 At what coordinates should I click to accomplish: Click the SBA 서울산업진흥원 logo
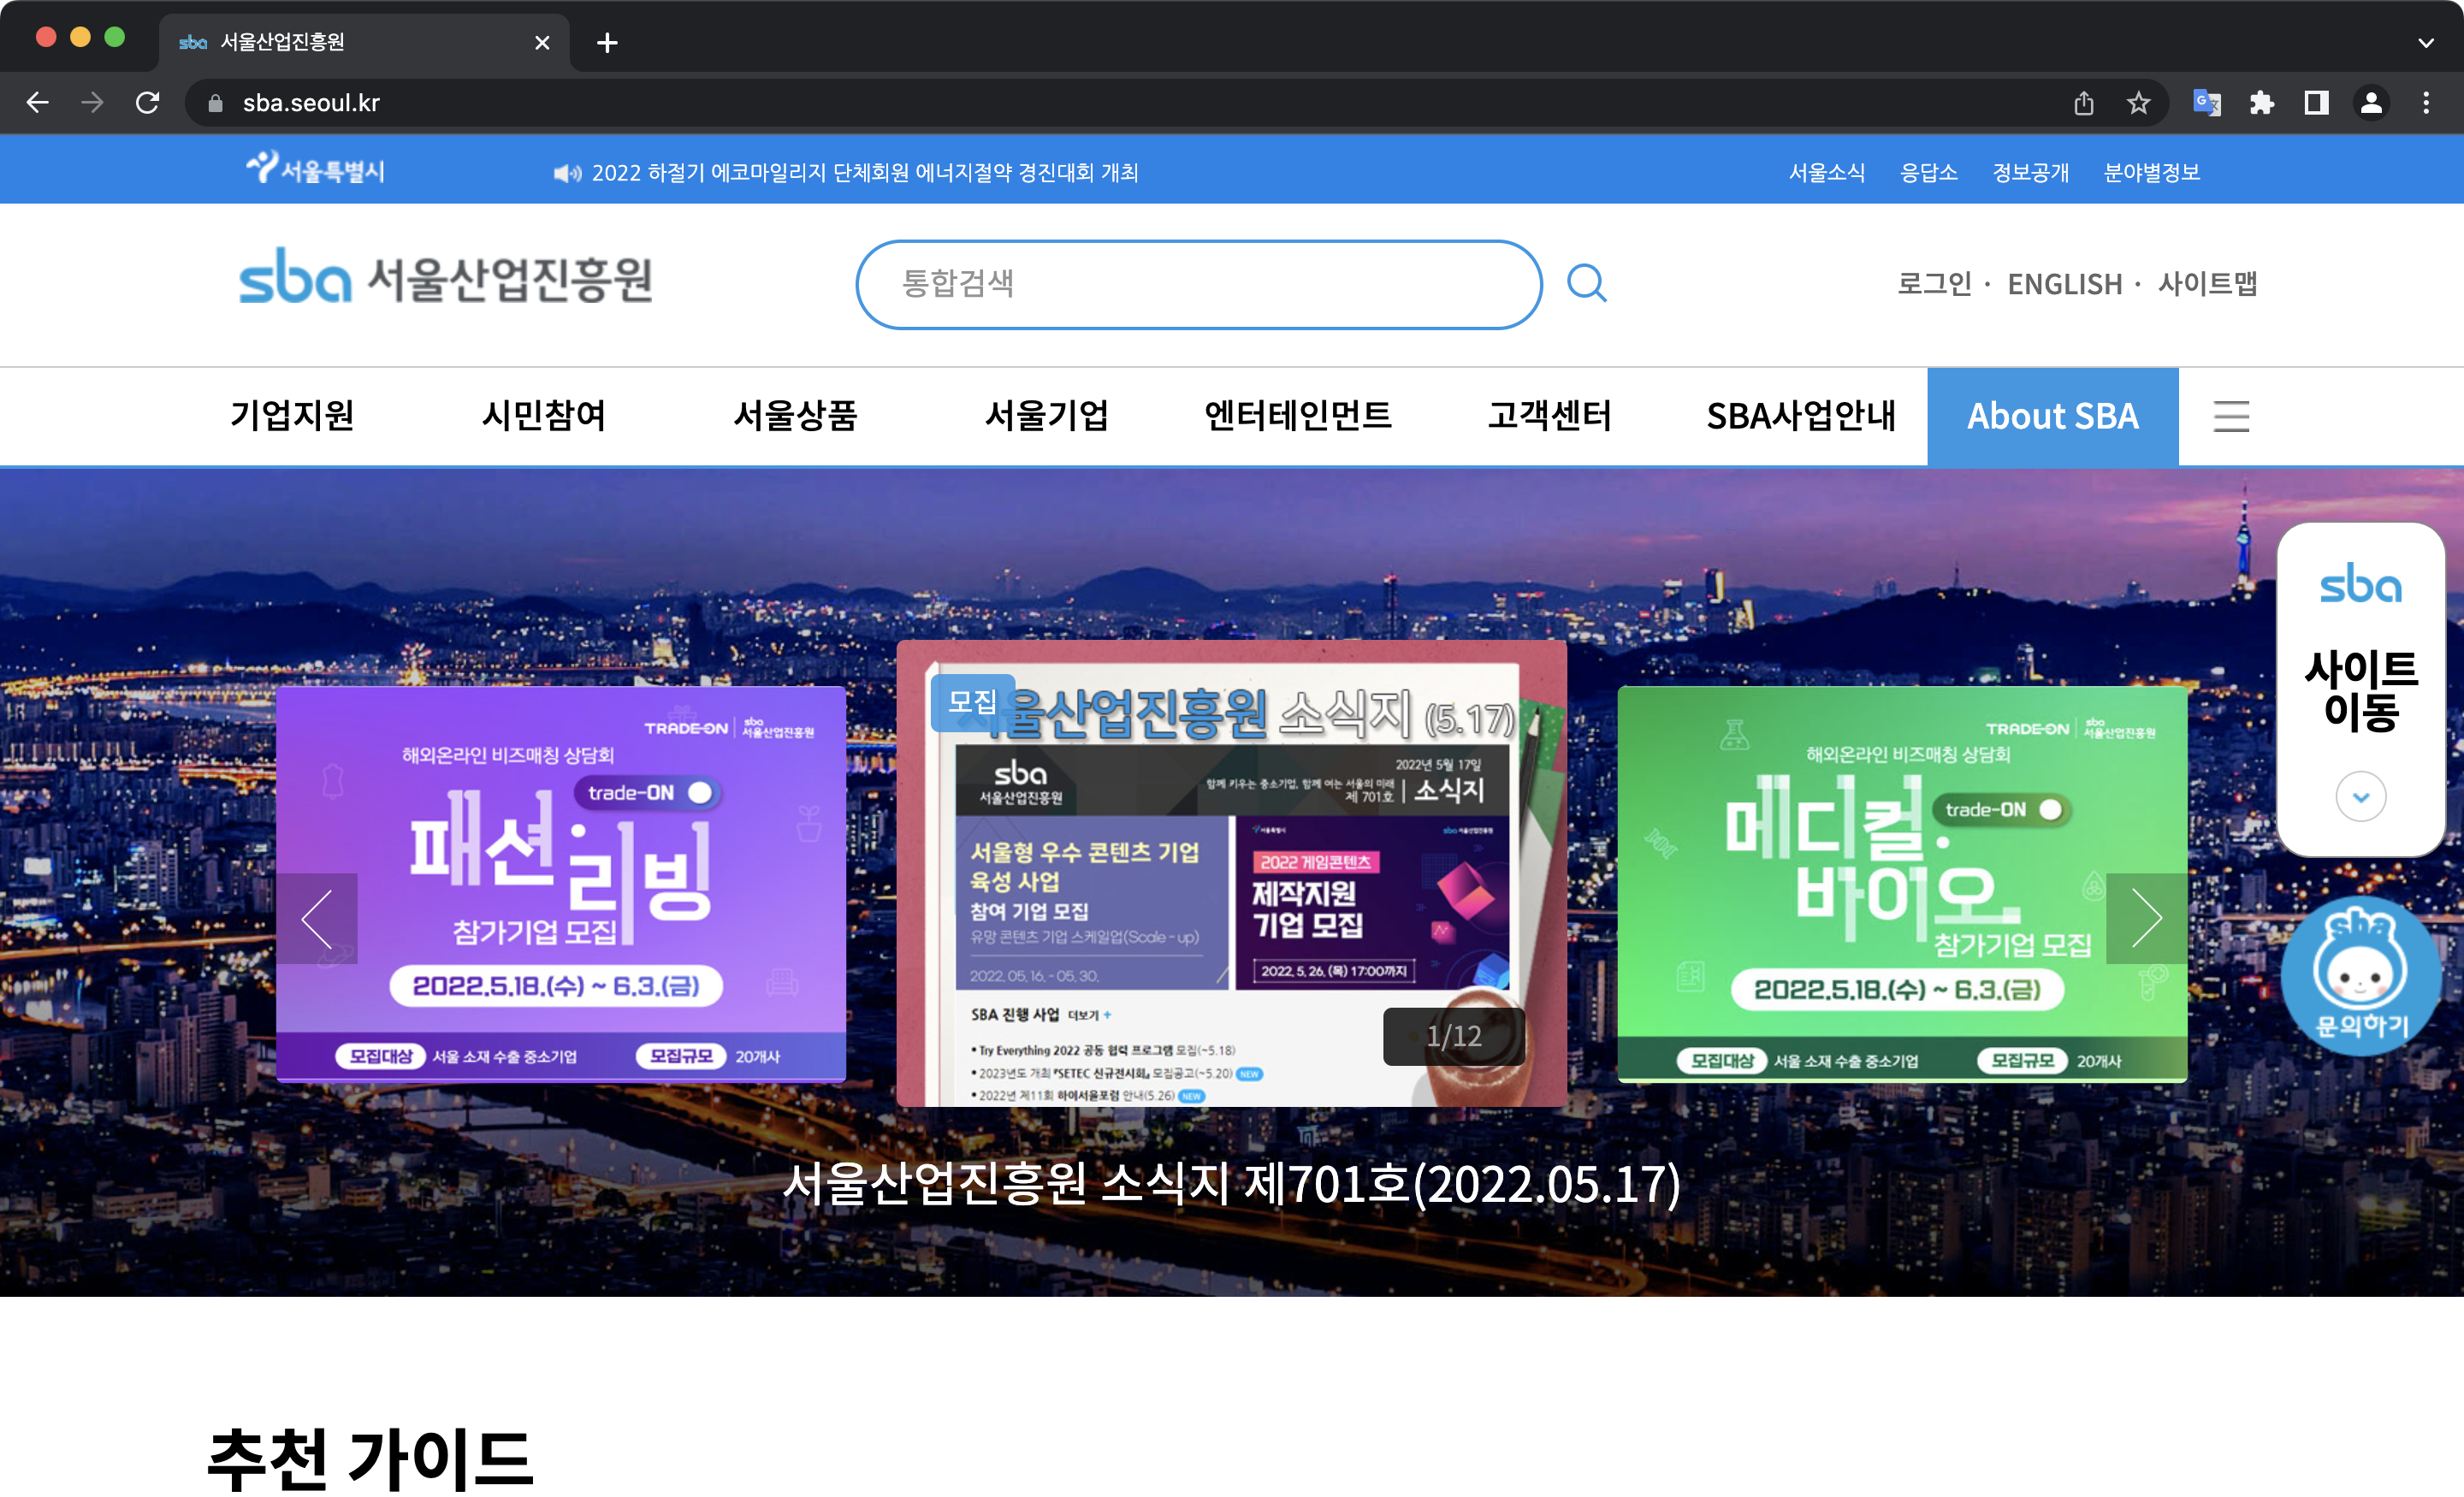(444, 280)
